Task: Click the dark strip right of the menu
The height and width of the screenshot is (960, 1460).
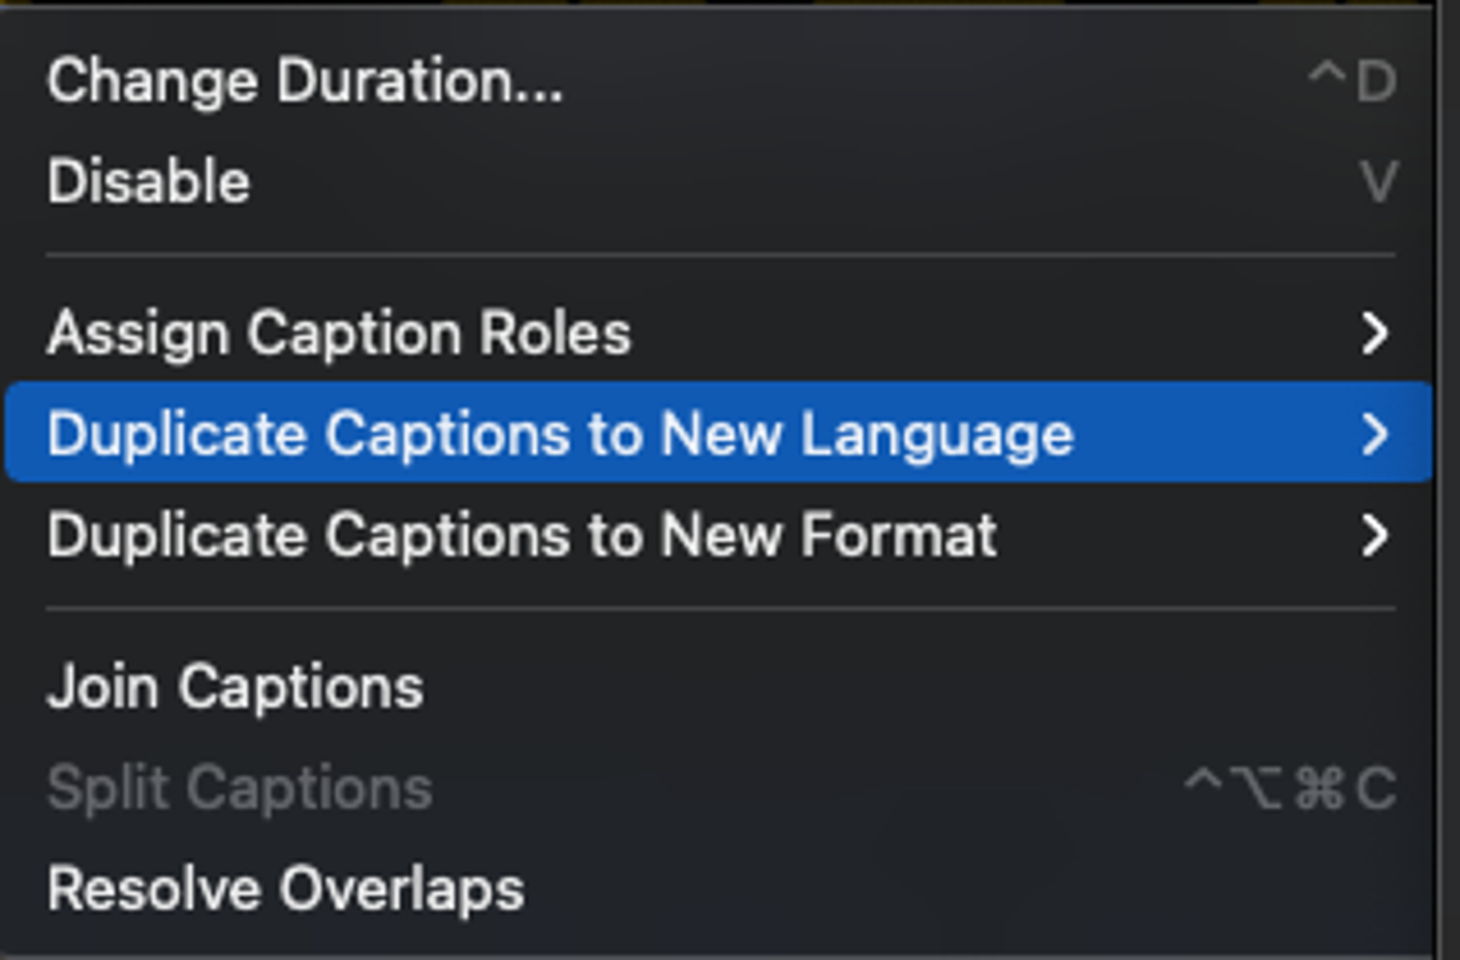Action: (x=1449, y=480)
